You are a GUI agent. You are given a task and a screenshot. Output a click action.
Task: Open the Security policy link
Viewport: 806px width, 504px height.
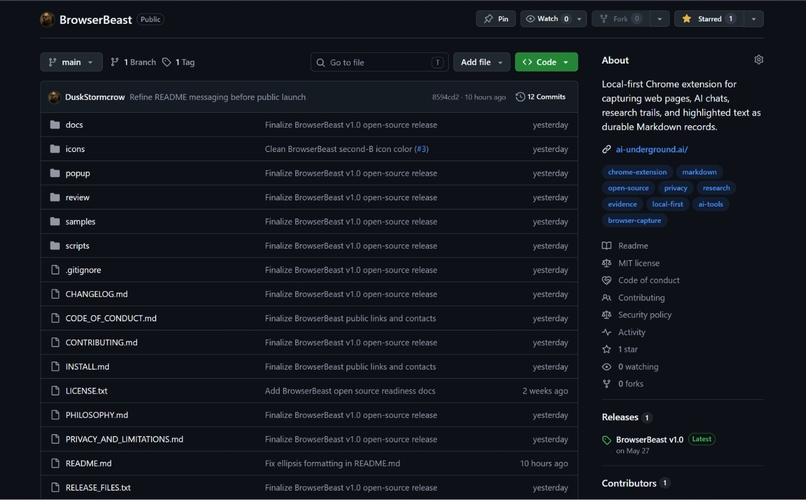pos(645,315)
